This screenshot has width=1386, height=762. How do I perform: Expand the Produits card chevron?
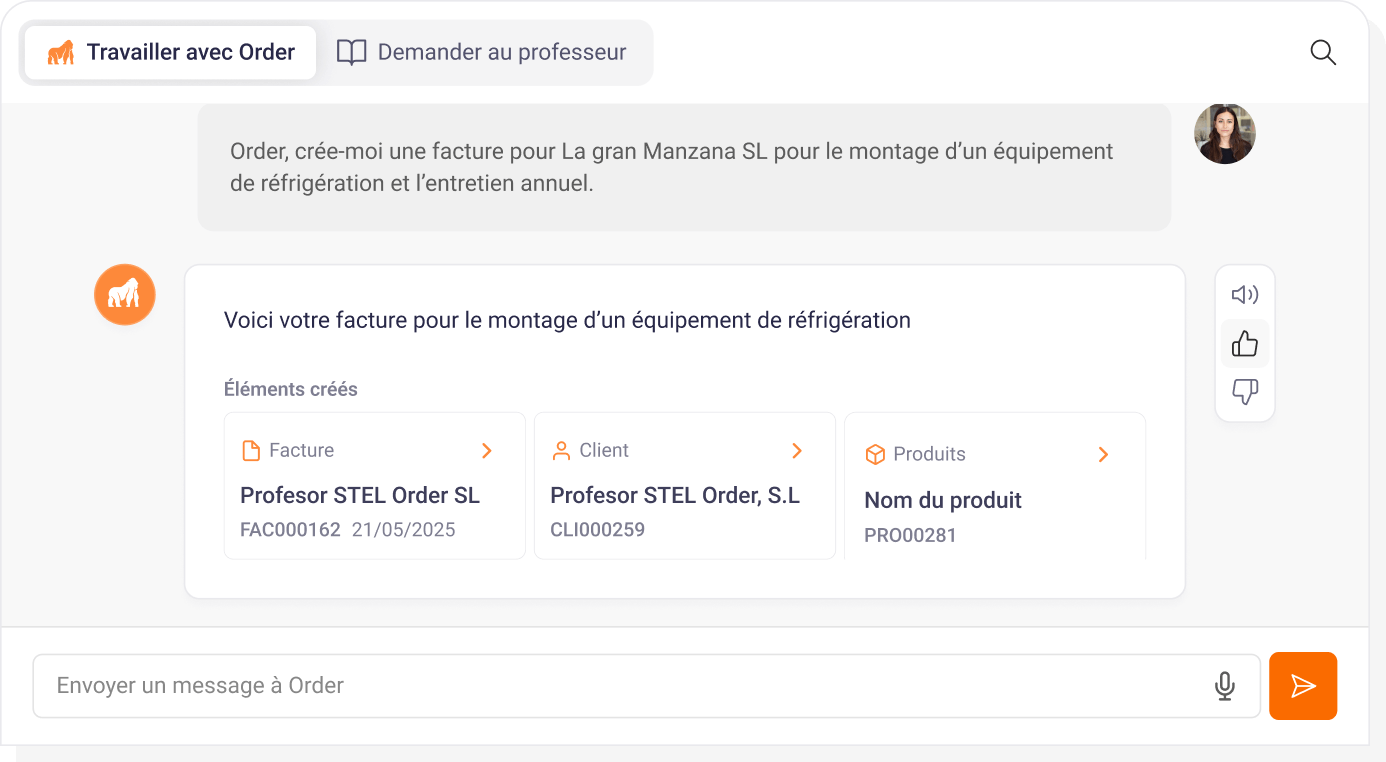[x=1103, y=455]
